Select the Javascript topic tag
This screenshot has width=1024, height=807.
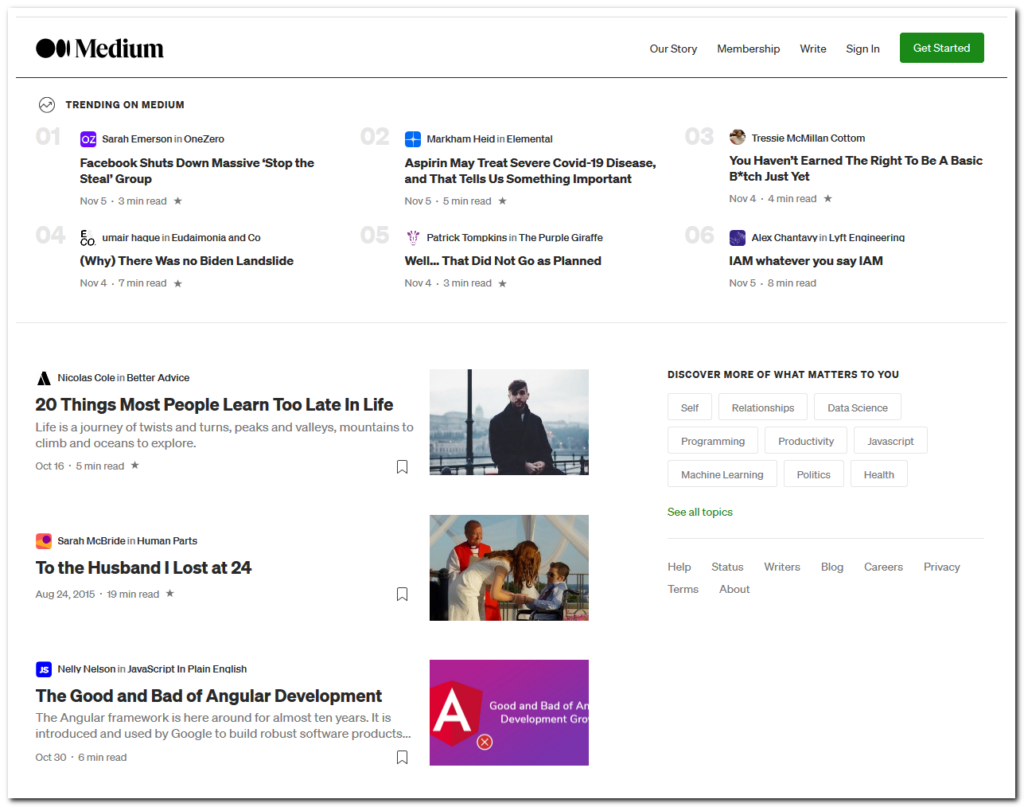891,441
